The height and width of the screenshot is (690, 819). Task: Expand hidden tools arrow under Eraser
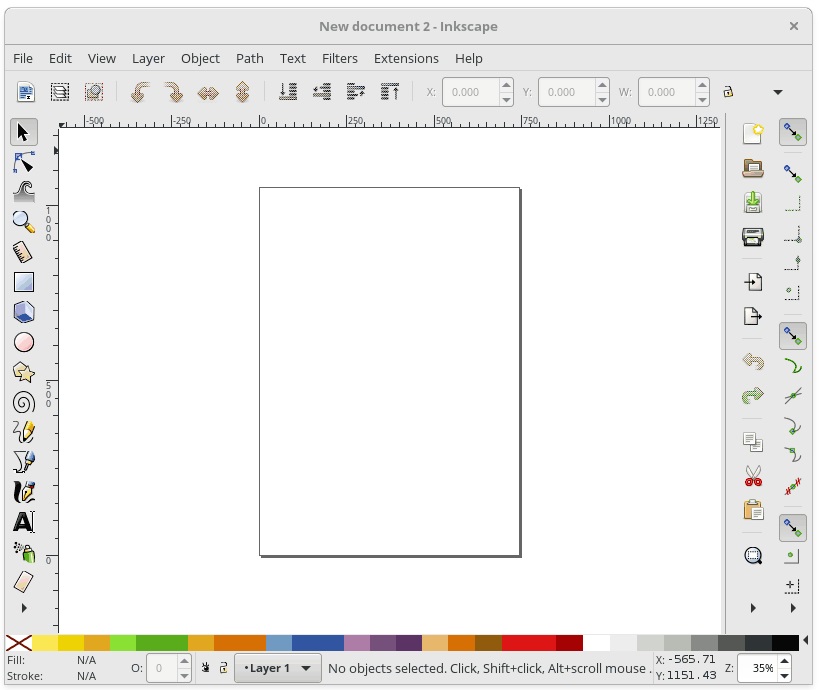pos(24,608)
